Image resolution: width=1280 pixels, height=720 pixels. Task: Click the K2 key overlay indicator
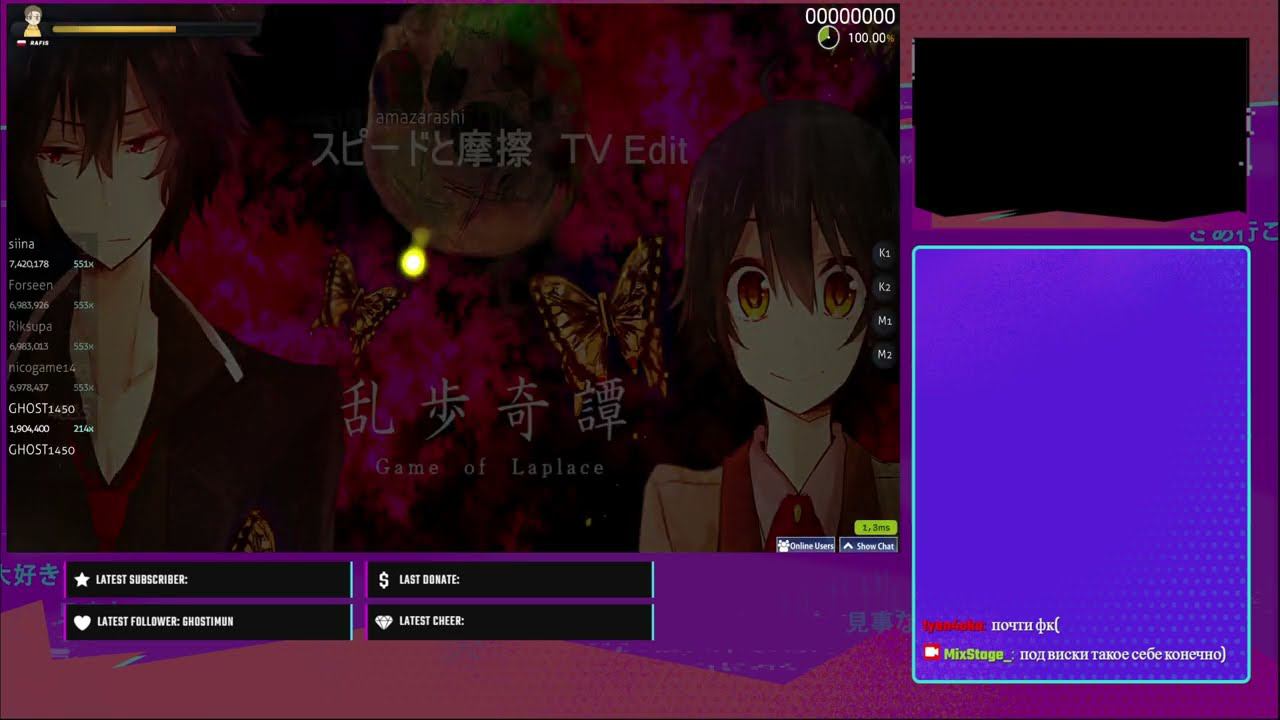(x=885, y=287)
